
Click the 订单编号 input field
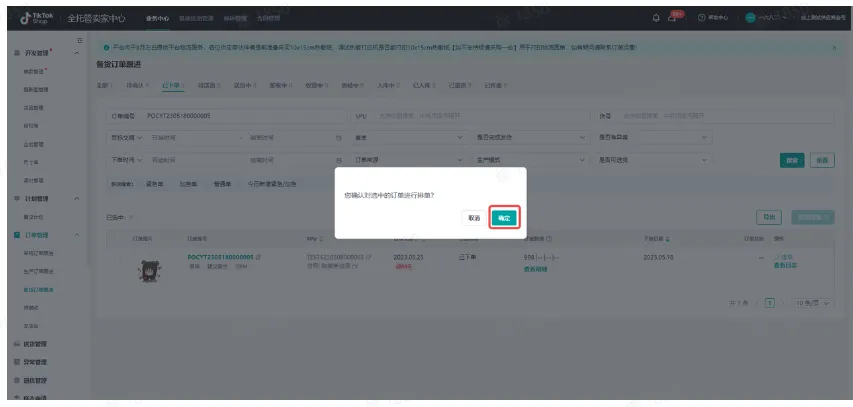pos(226,116)
